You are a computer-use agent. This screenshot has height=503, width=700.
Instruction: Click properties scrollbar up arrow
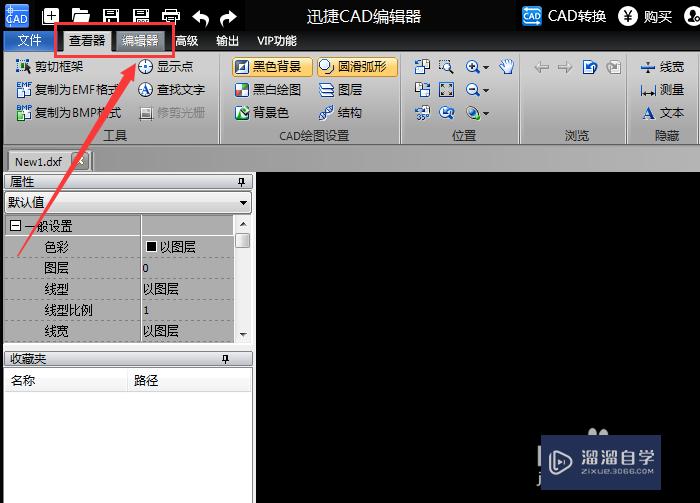[243, 224]
